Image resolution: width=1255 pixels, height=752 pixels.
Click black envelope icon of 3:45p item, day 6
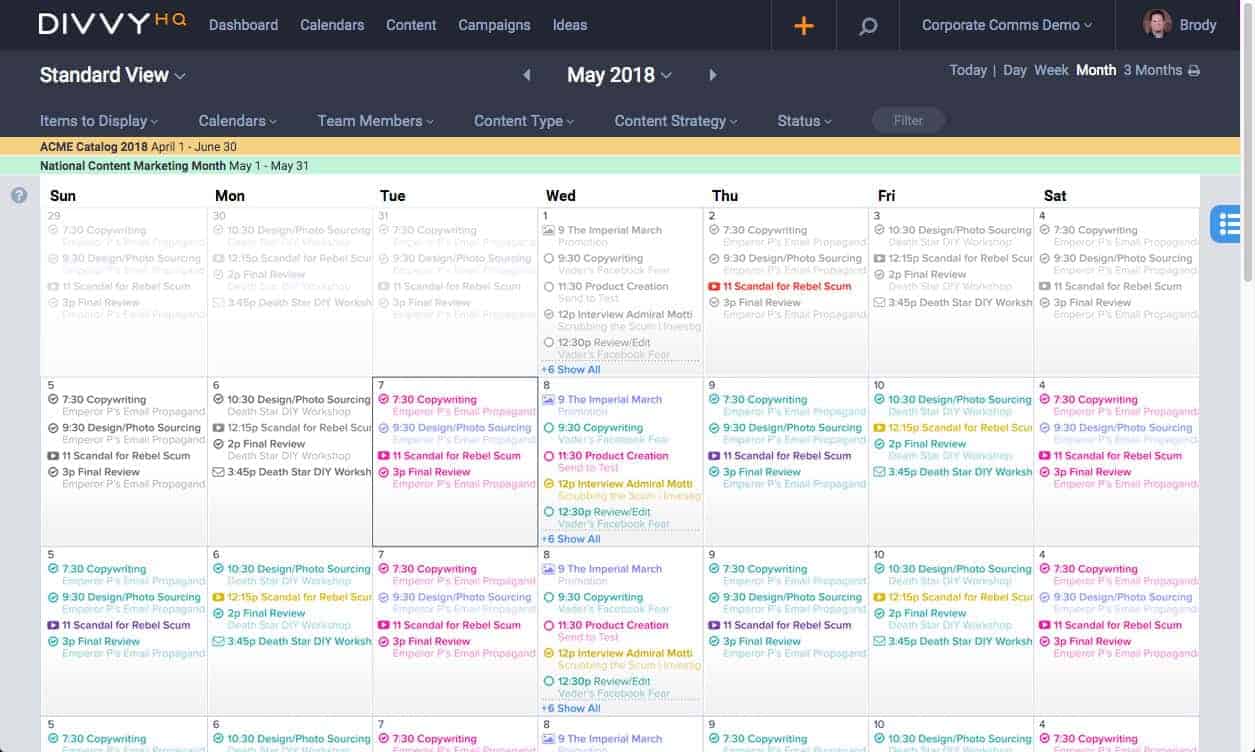[218, 472]
